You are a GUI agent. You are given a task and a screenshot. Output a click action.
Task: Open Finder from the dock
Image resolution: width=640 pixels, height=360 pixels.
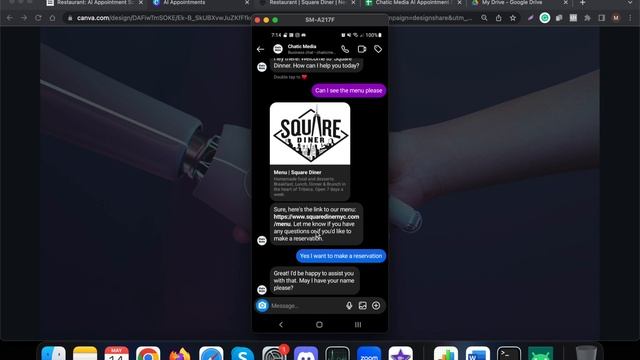[x=53, y=353]
